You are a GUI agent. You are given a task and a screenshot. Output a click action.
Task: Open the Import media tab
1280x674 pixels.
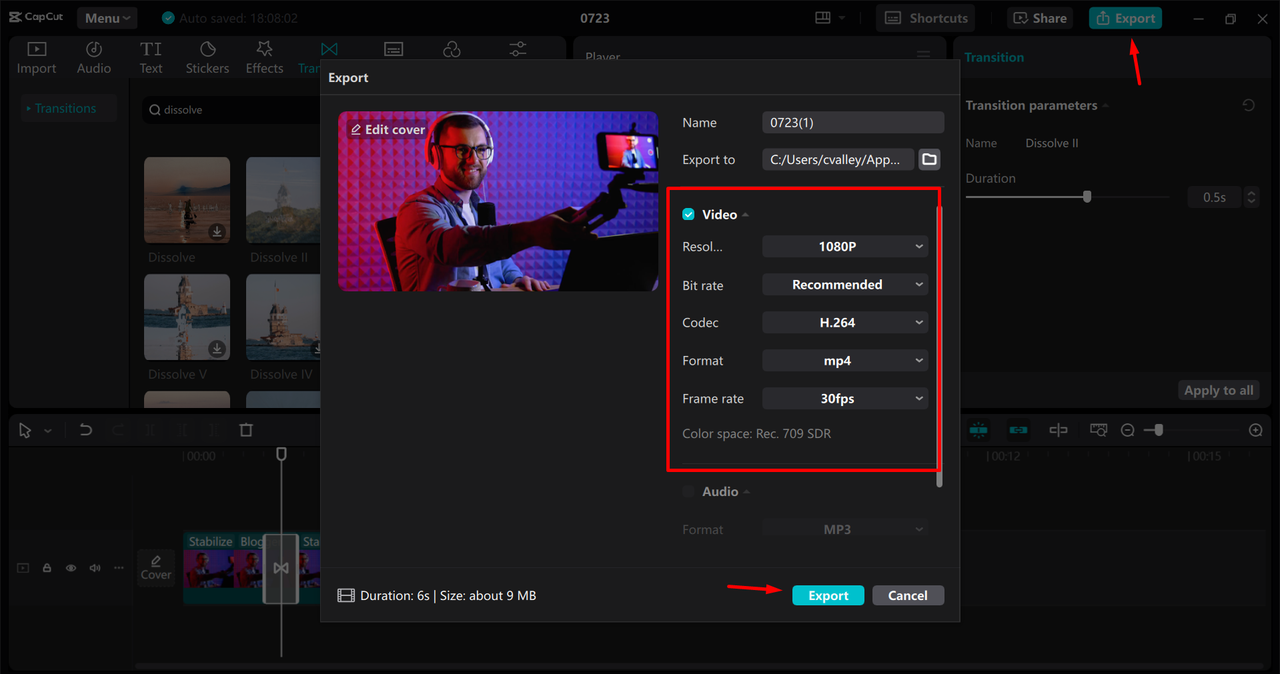36,58
